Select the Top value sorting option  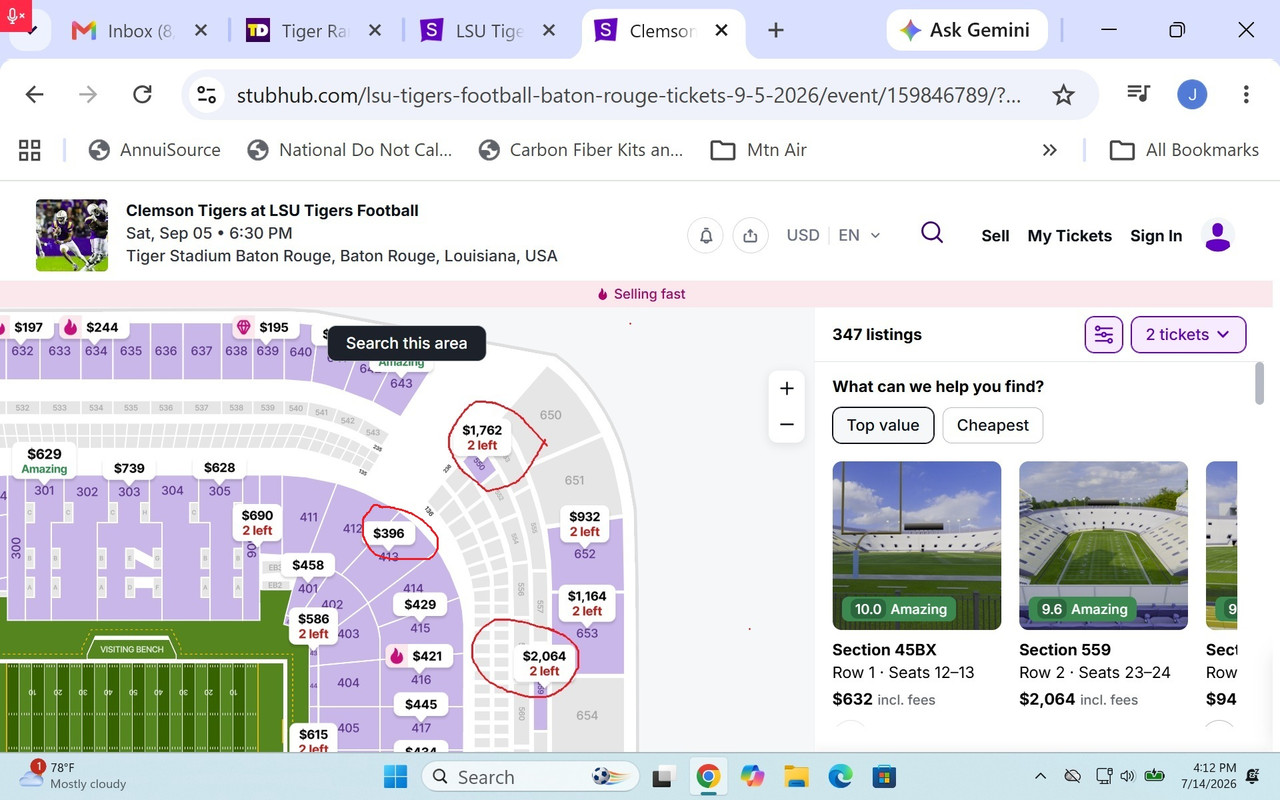[883, 425]
